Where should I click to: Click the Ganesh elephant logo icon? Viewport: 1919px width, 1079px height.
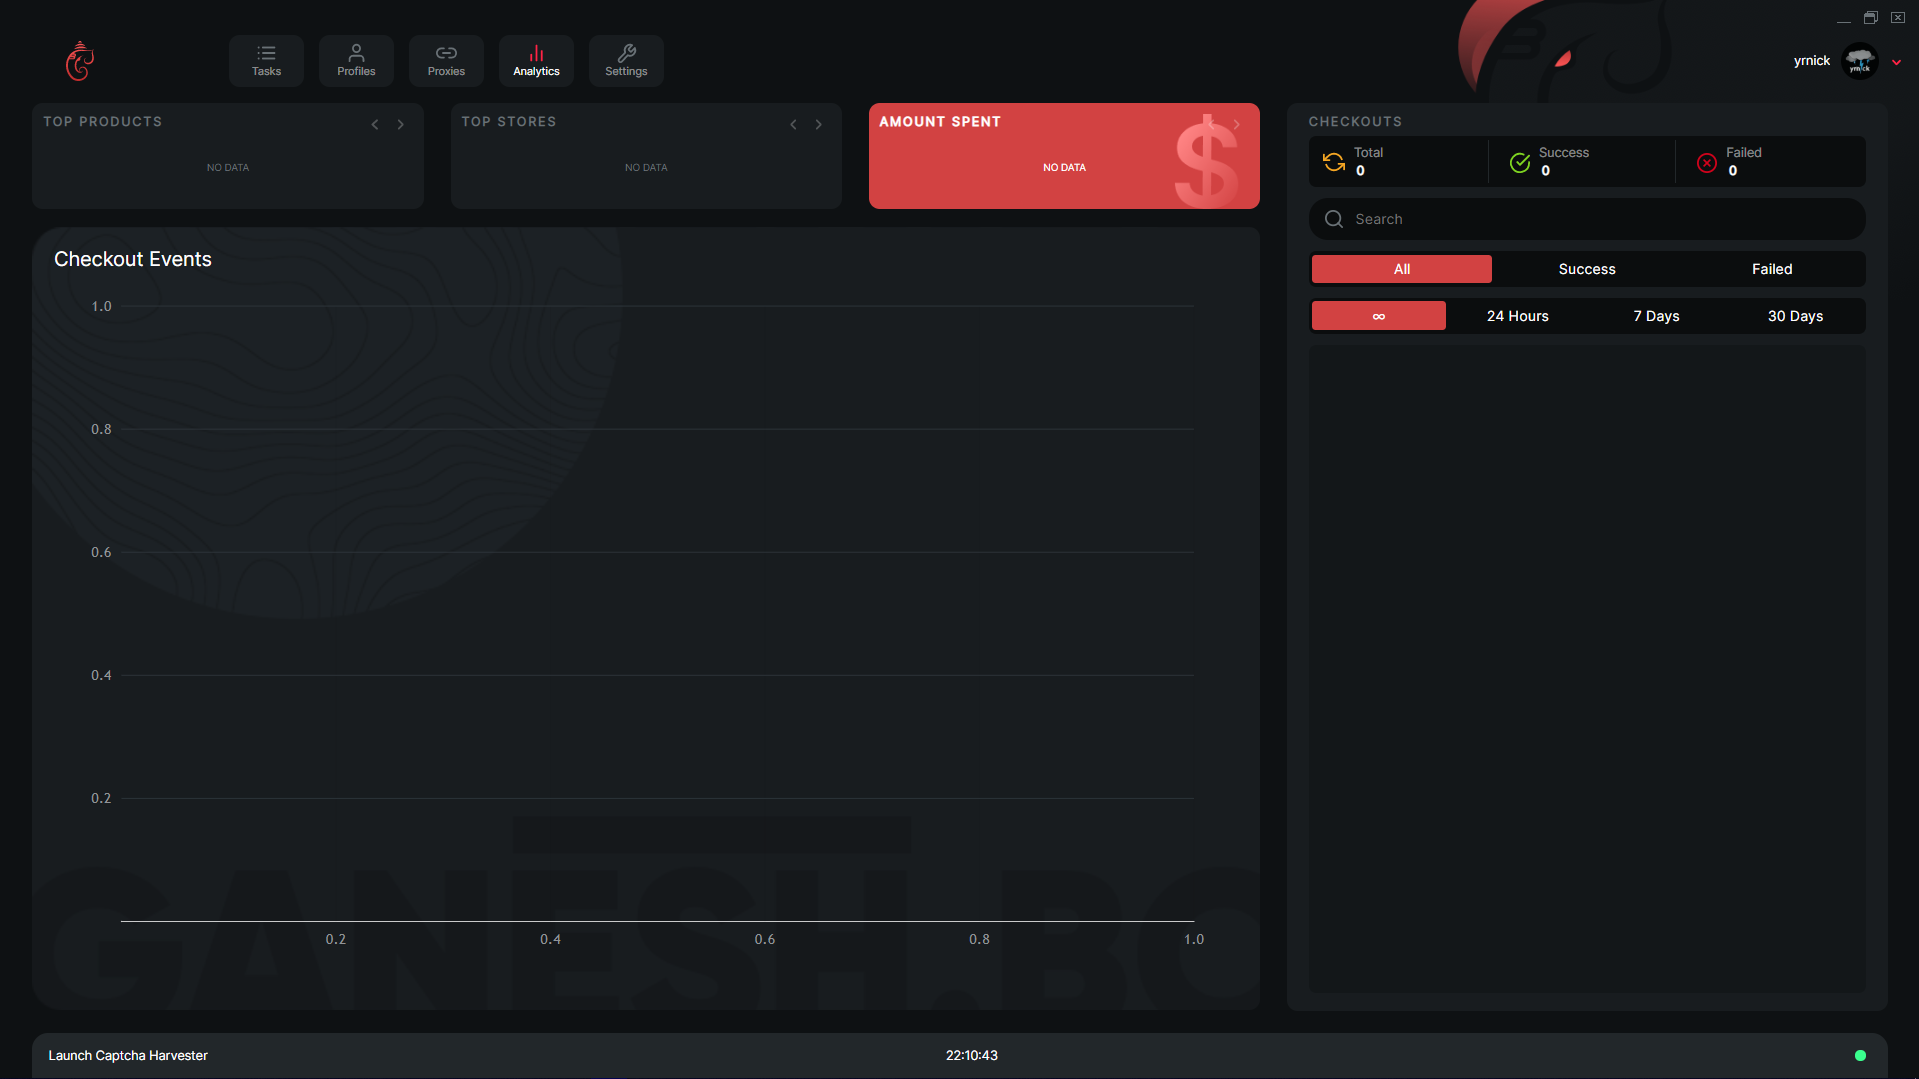pos(80,61)
